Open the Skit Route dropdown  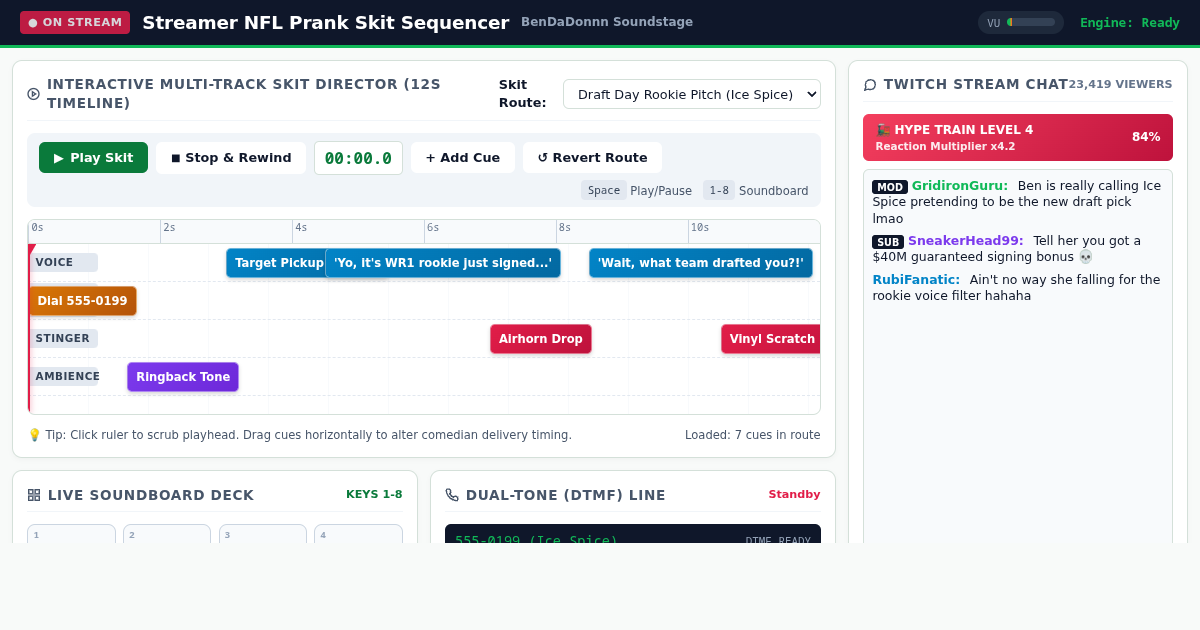click(692, 94)
